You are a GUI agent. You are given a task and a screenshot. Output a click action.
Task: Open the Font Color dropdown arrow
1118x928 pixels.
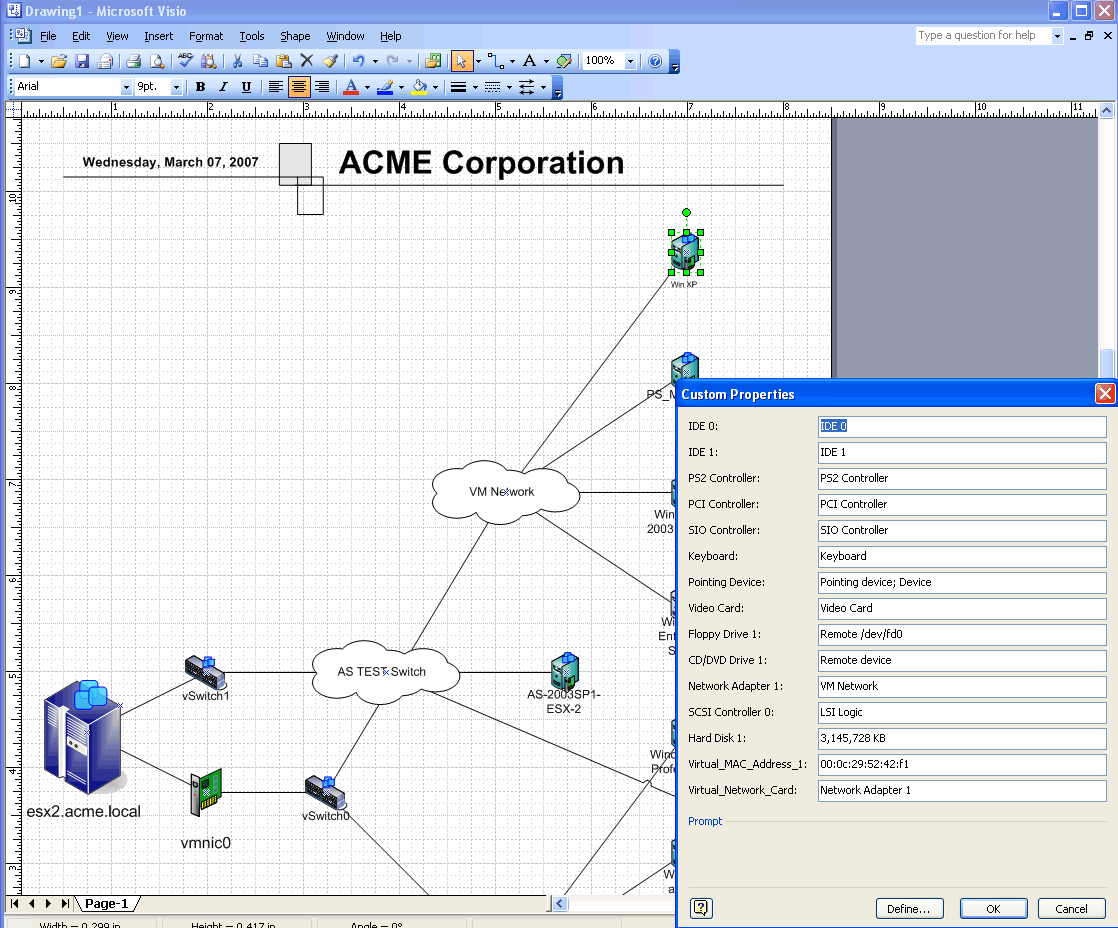367,87
